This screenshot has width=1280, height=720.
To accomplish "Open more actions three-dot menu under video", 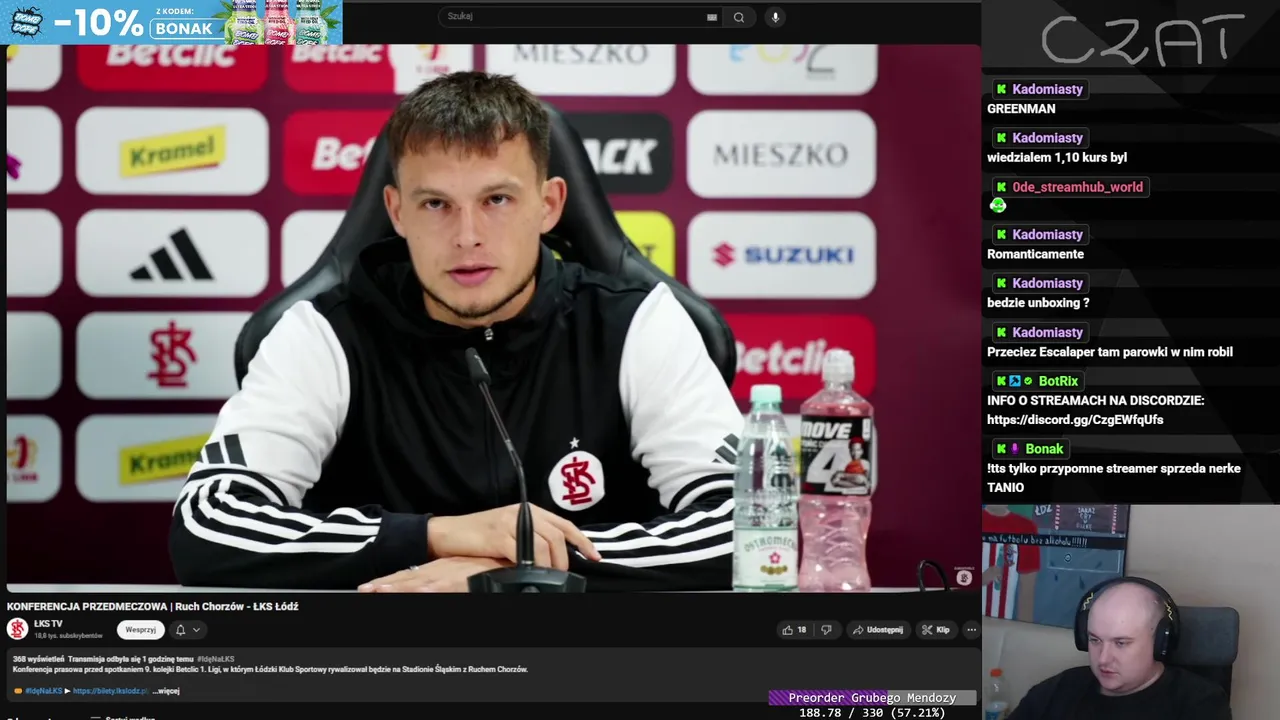I will (x=971, y=630).
